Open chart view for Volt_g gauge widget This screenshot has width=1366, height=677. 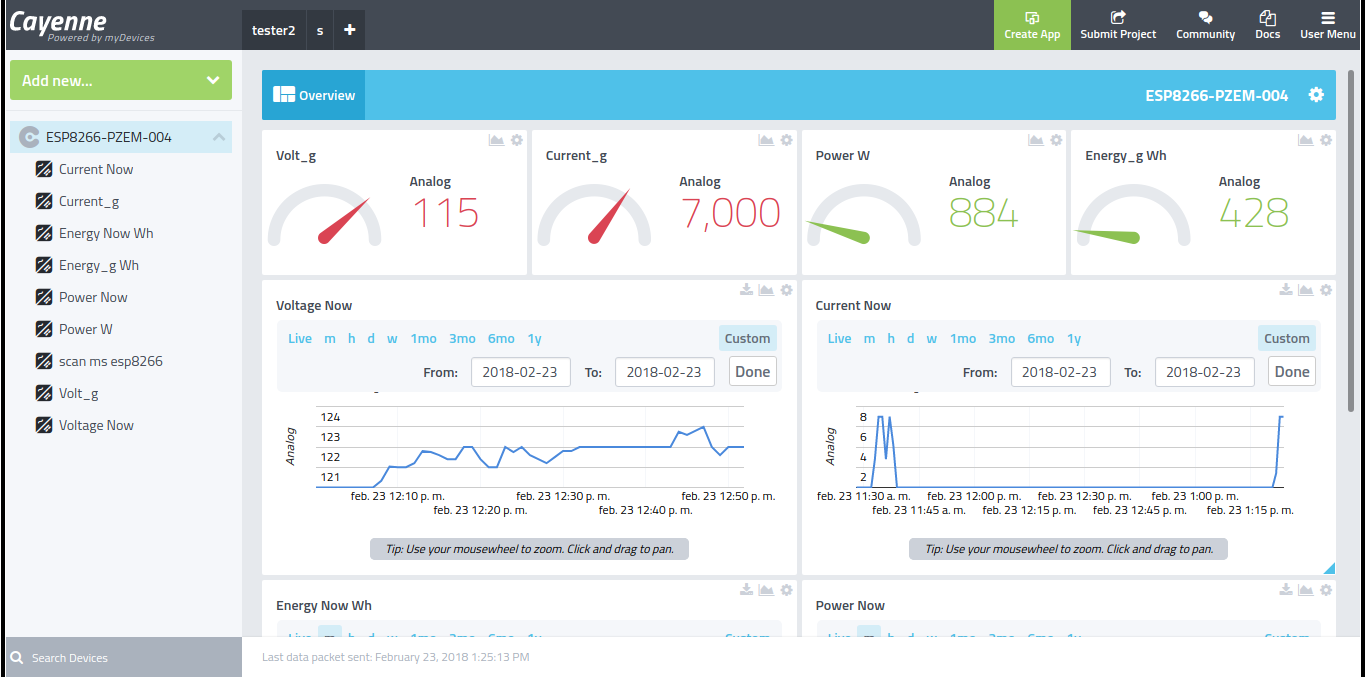(x=496, y=141)
